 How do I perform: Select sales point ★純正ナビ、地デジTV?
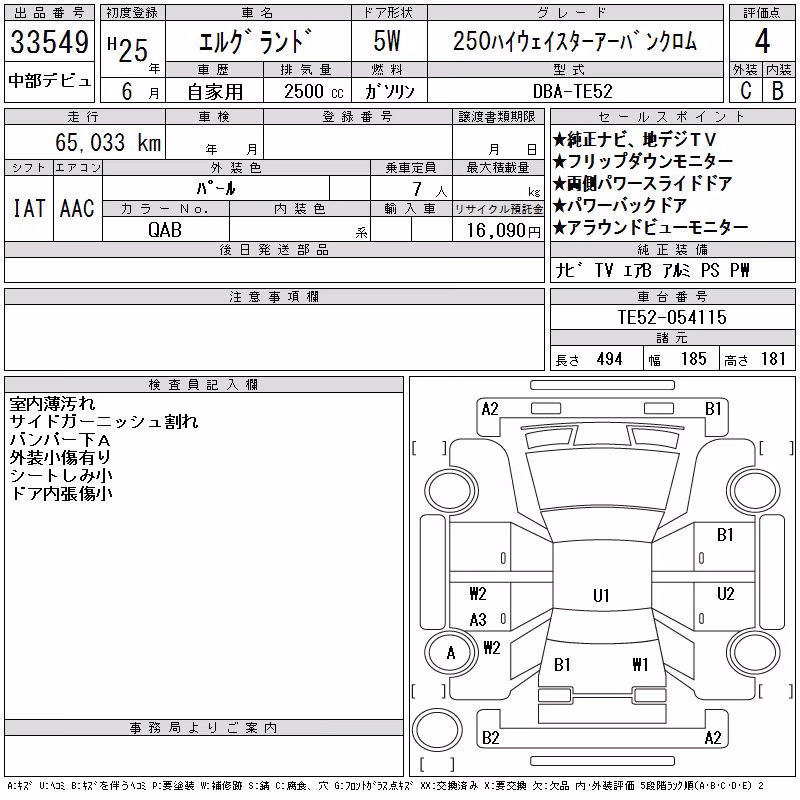[x=635, y=139]
